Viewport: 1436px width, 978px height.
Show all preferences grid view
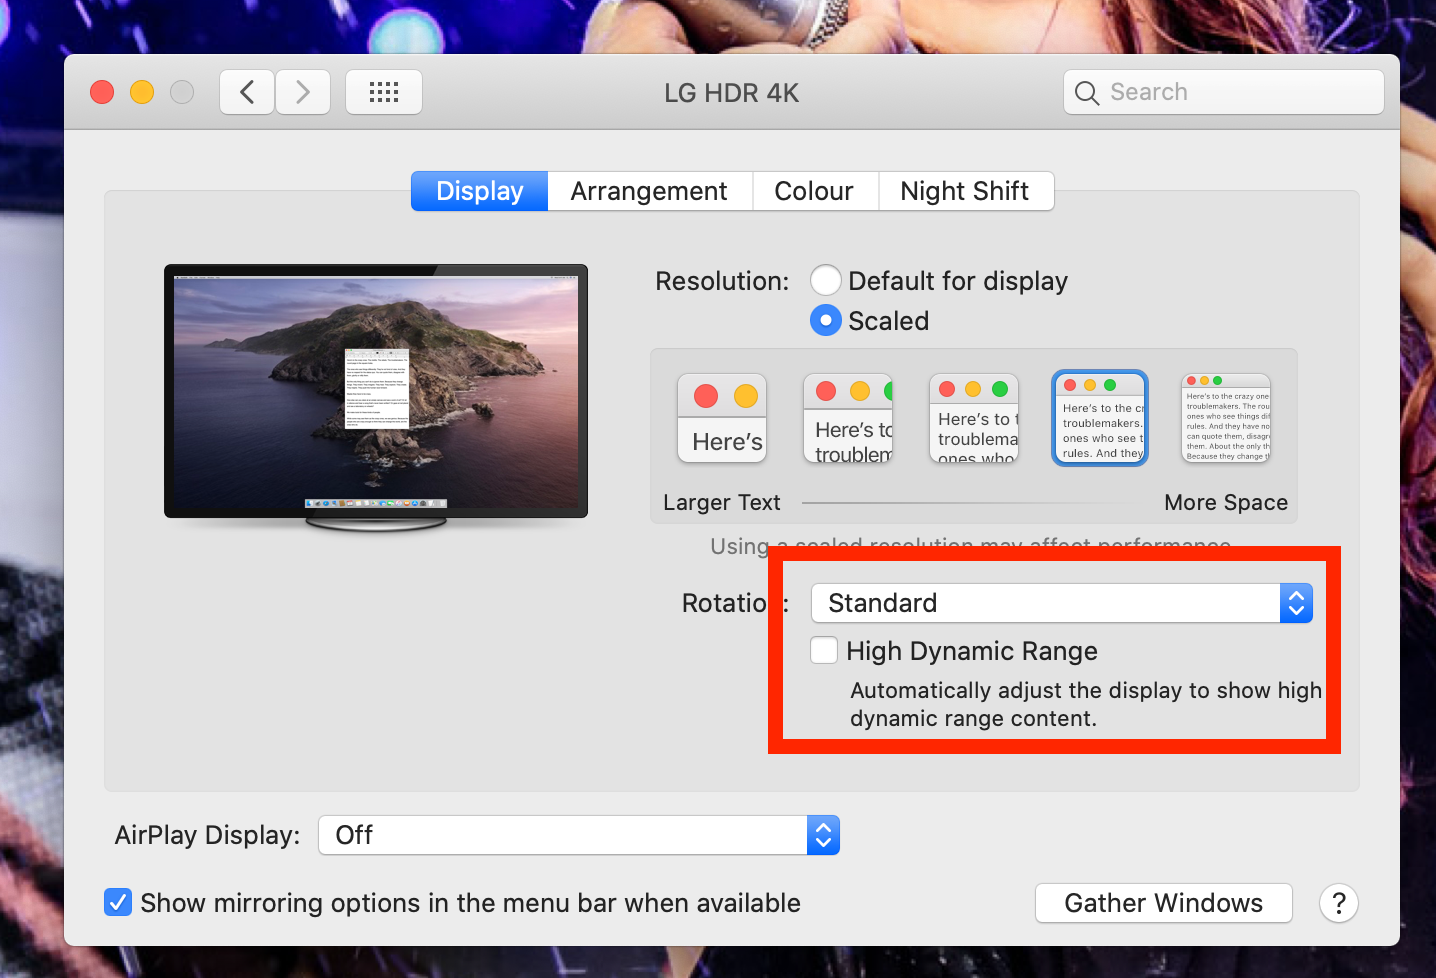point(384,92)
